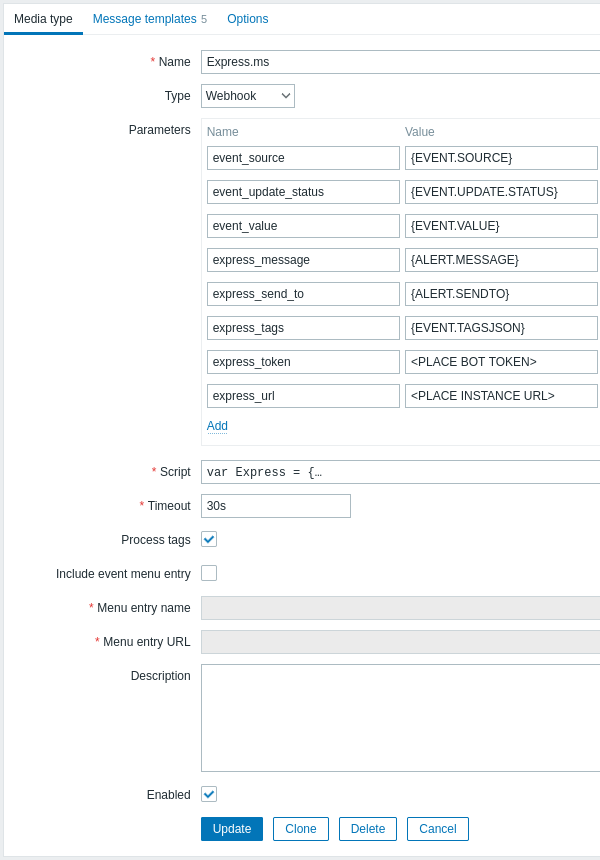Open the Script editor field
Screen dimensions: 600x860
pyautogui.click(x=400, y=472)
